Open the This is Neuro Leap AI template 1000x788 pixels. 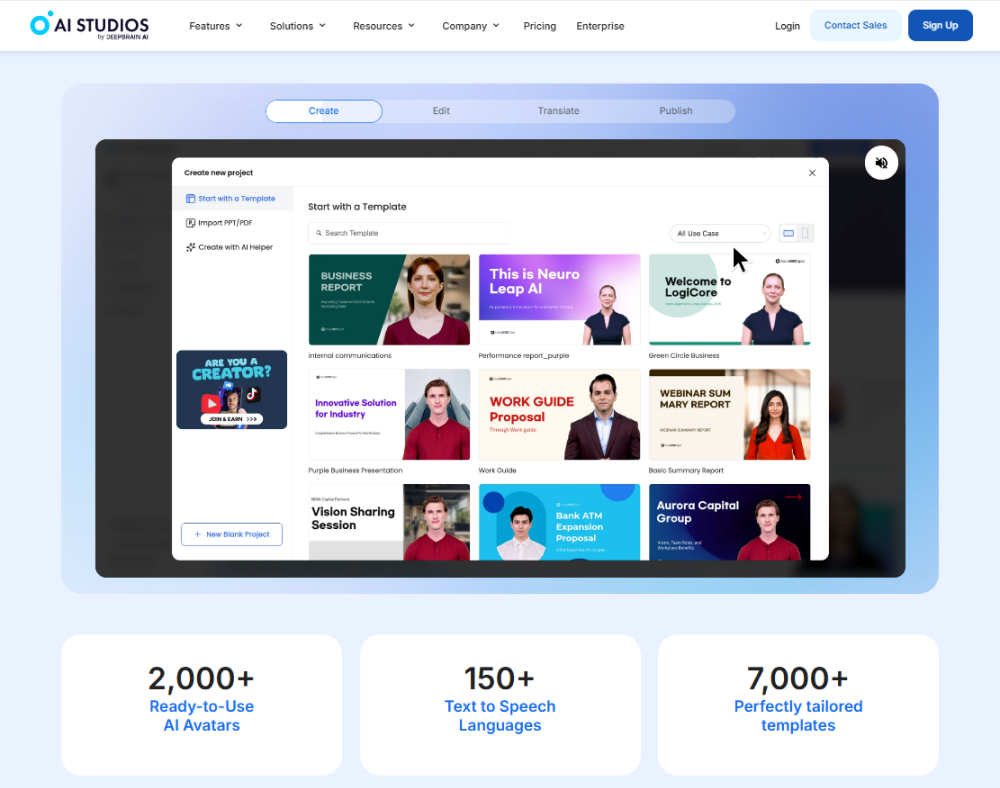click(x=559, y=300)
